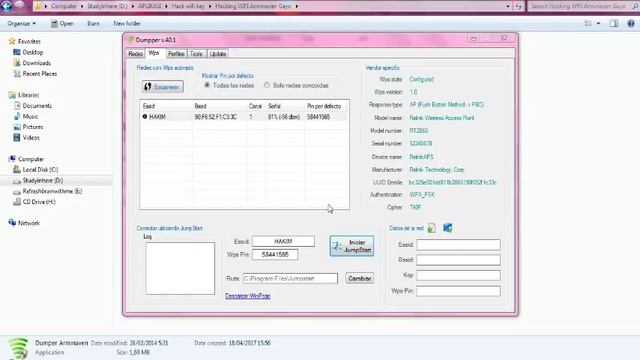Click the Computer breadcrumb in address bar
The image size is (640, 360).
(64, 6)
